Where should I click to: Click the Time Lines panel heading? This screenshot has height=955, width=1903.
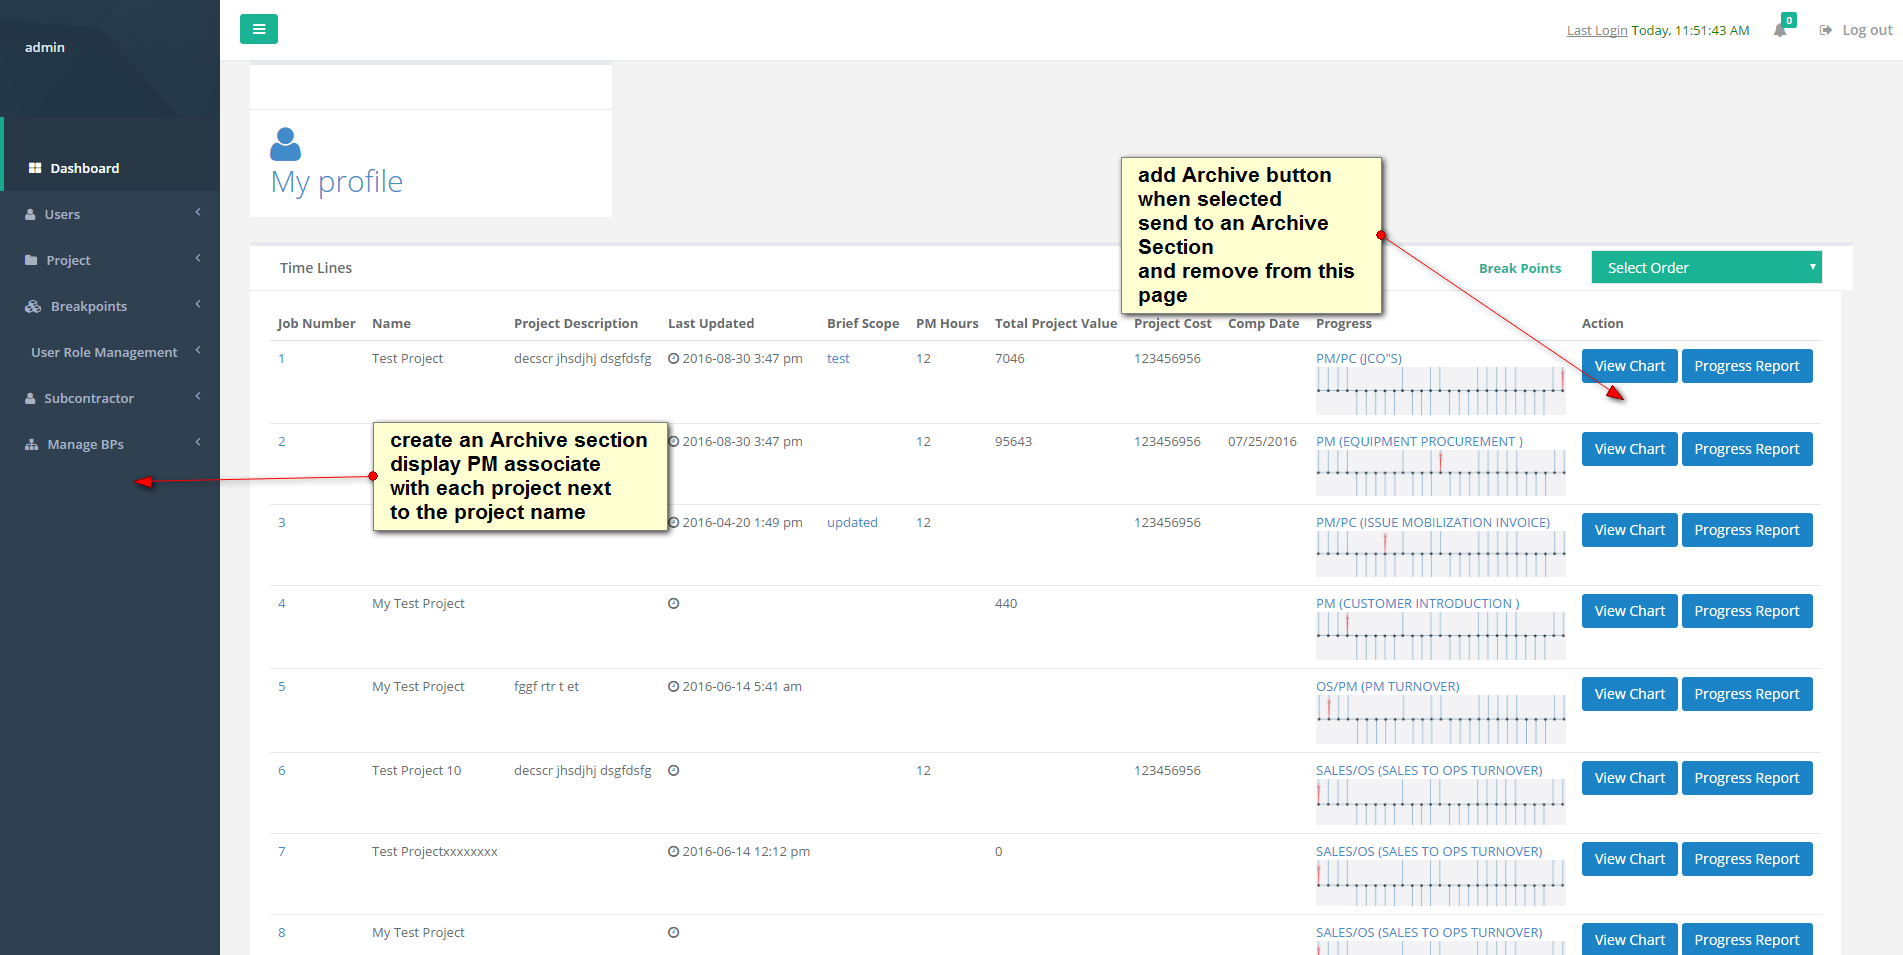(x=316, y=268)
